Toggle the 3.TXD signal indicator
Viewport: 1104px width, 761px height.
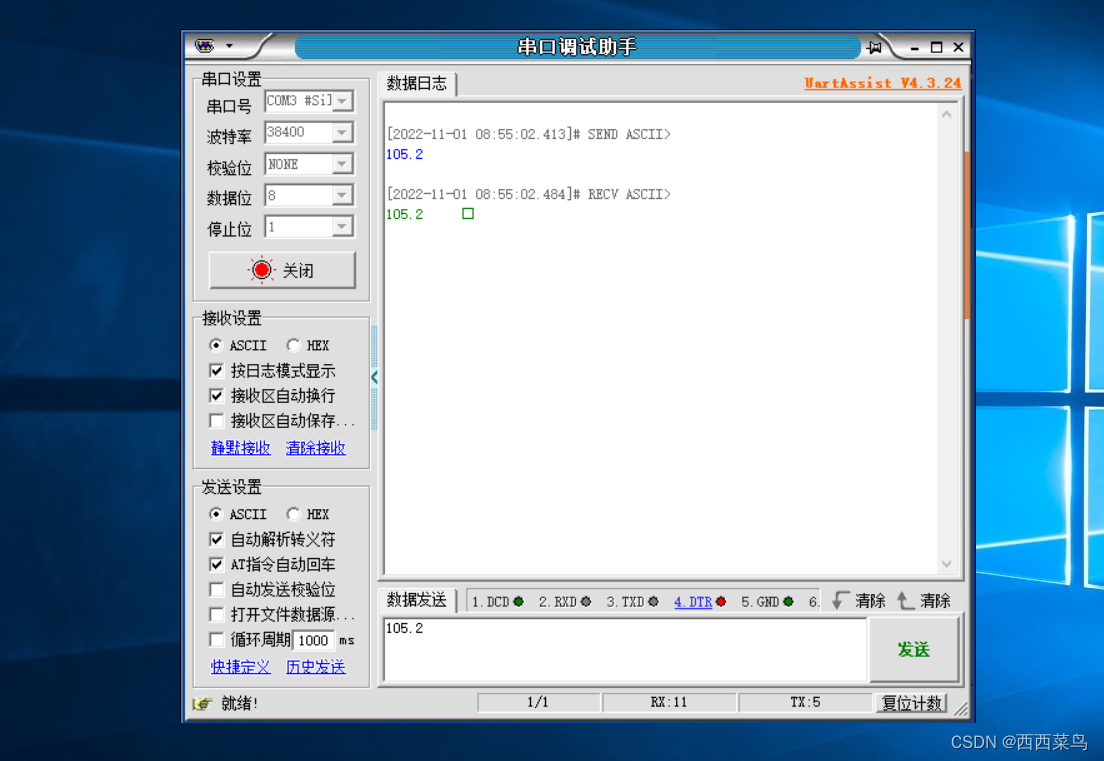(x=653, y=602)
